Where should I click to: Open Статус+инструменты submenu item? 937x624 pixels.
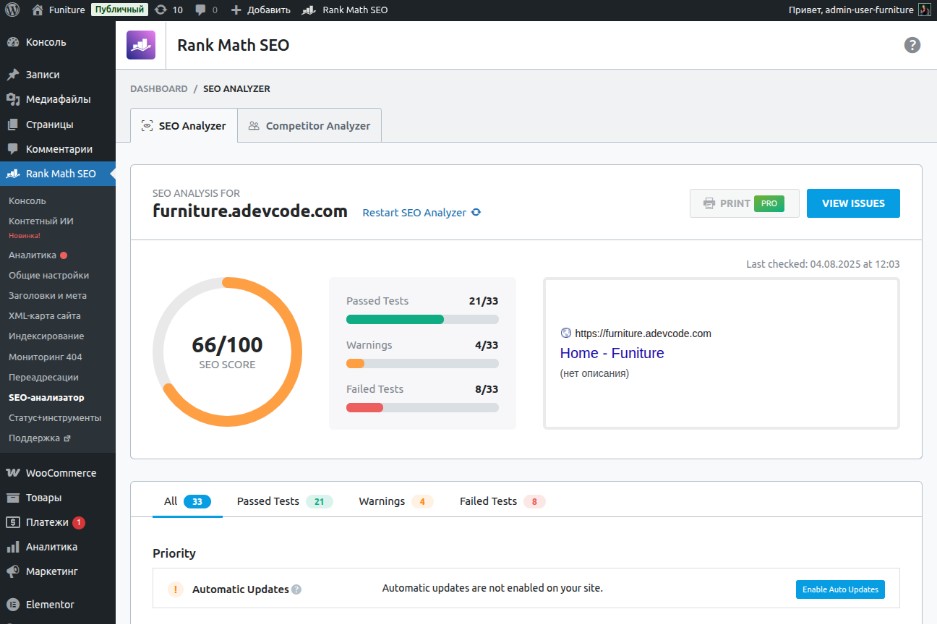55,418
